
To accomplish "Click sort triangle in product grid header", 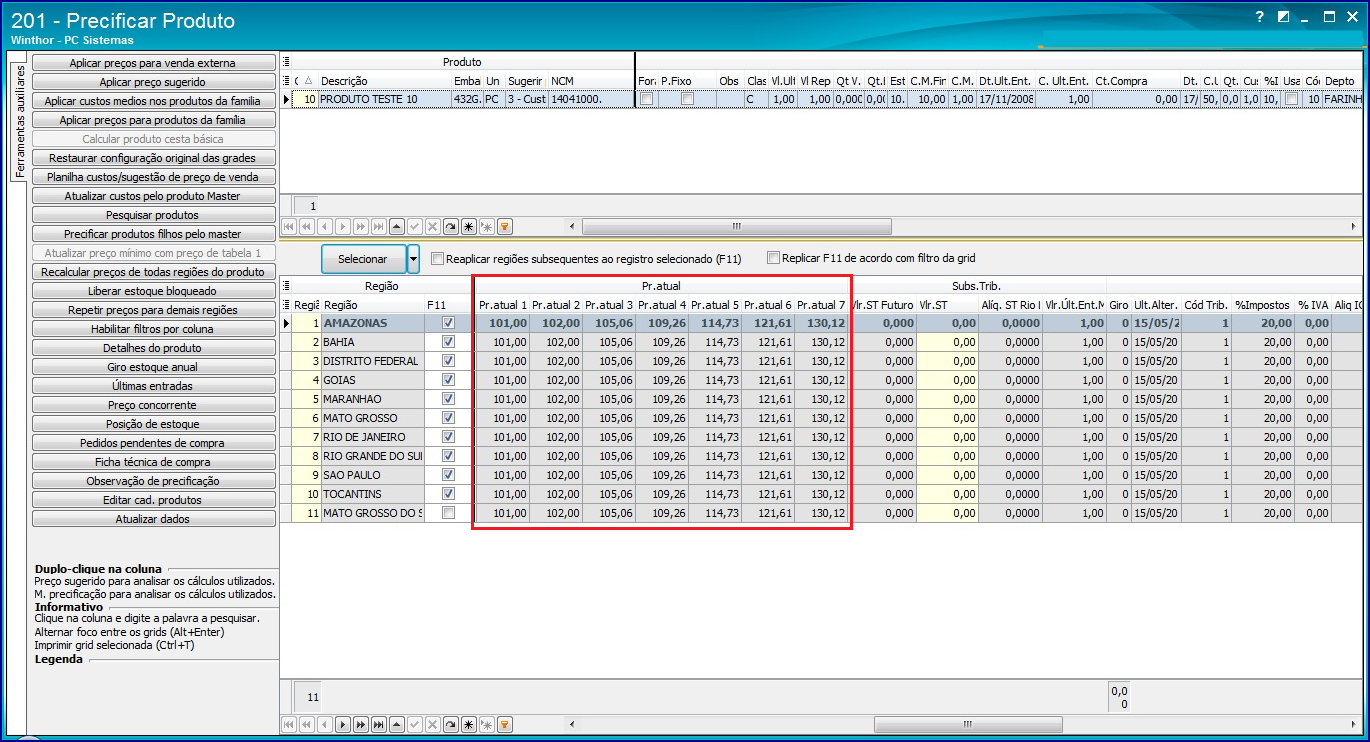I will pos(308,81).
